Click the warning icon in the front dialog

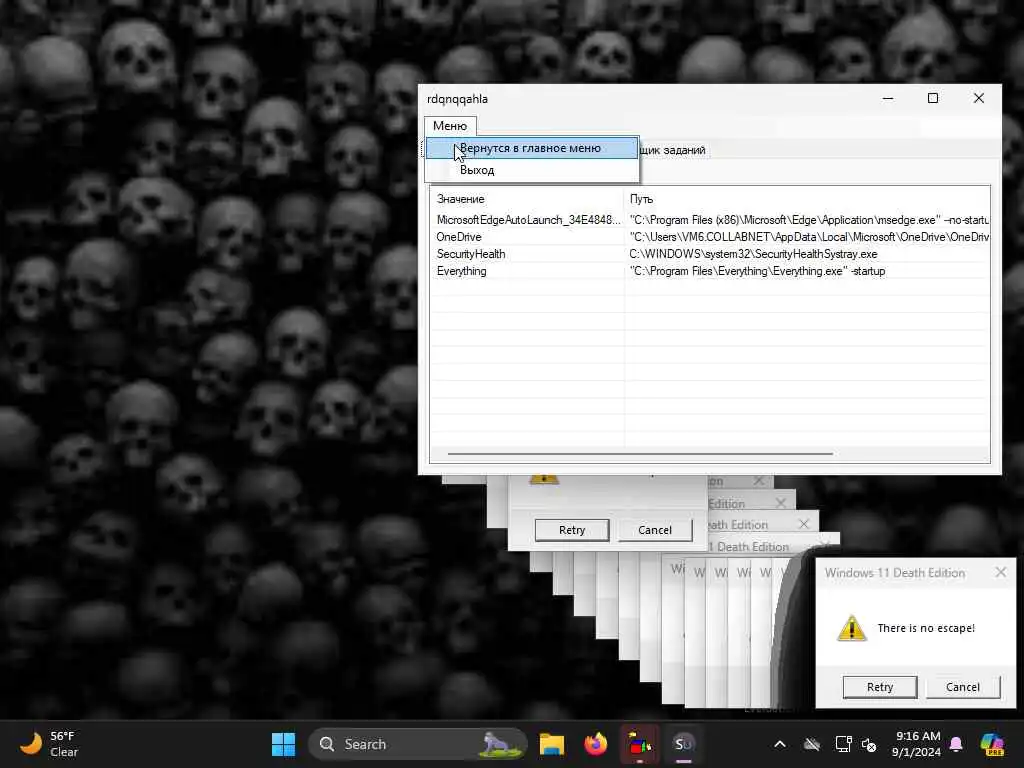tap(851, 628)
